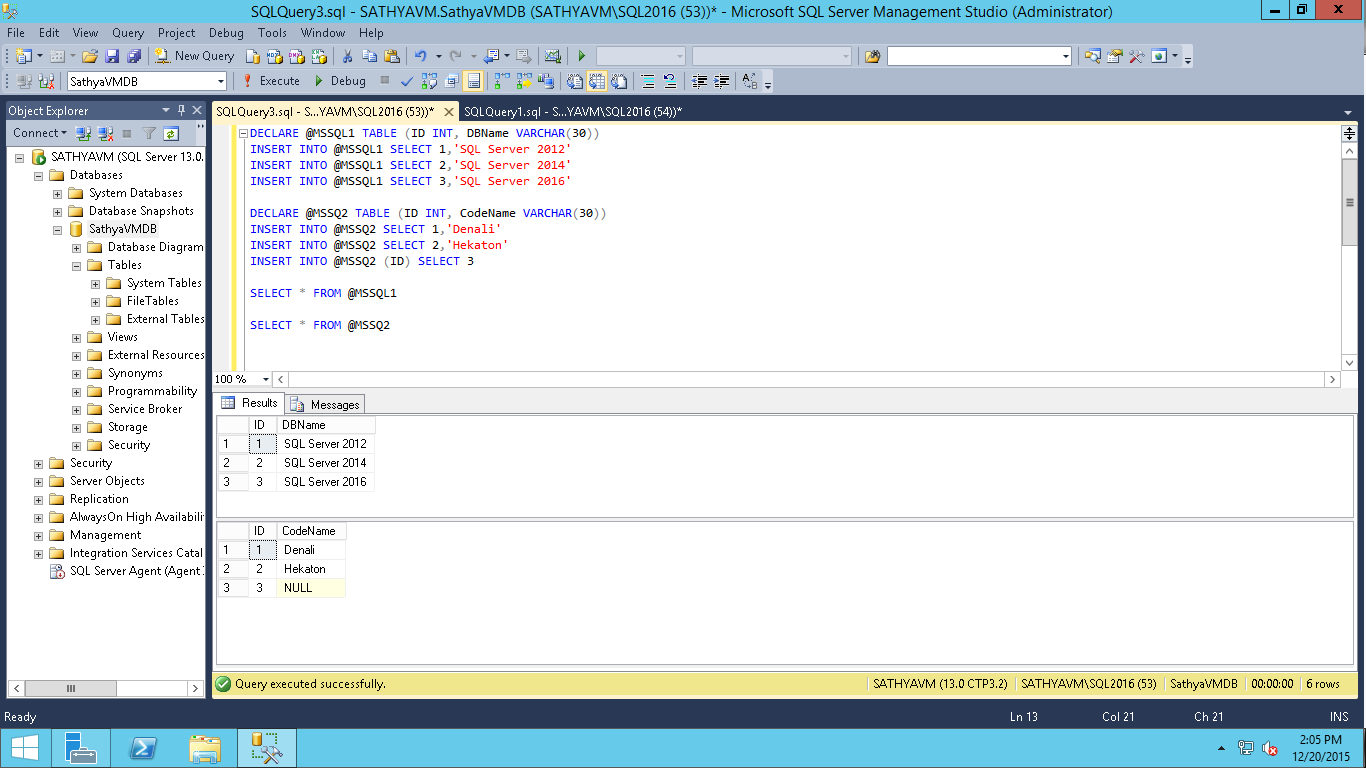Select the Results tab

point(250,403)
